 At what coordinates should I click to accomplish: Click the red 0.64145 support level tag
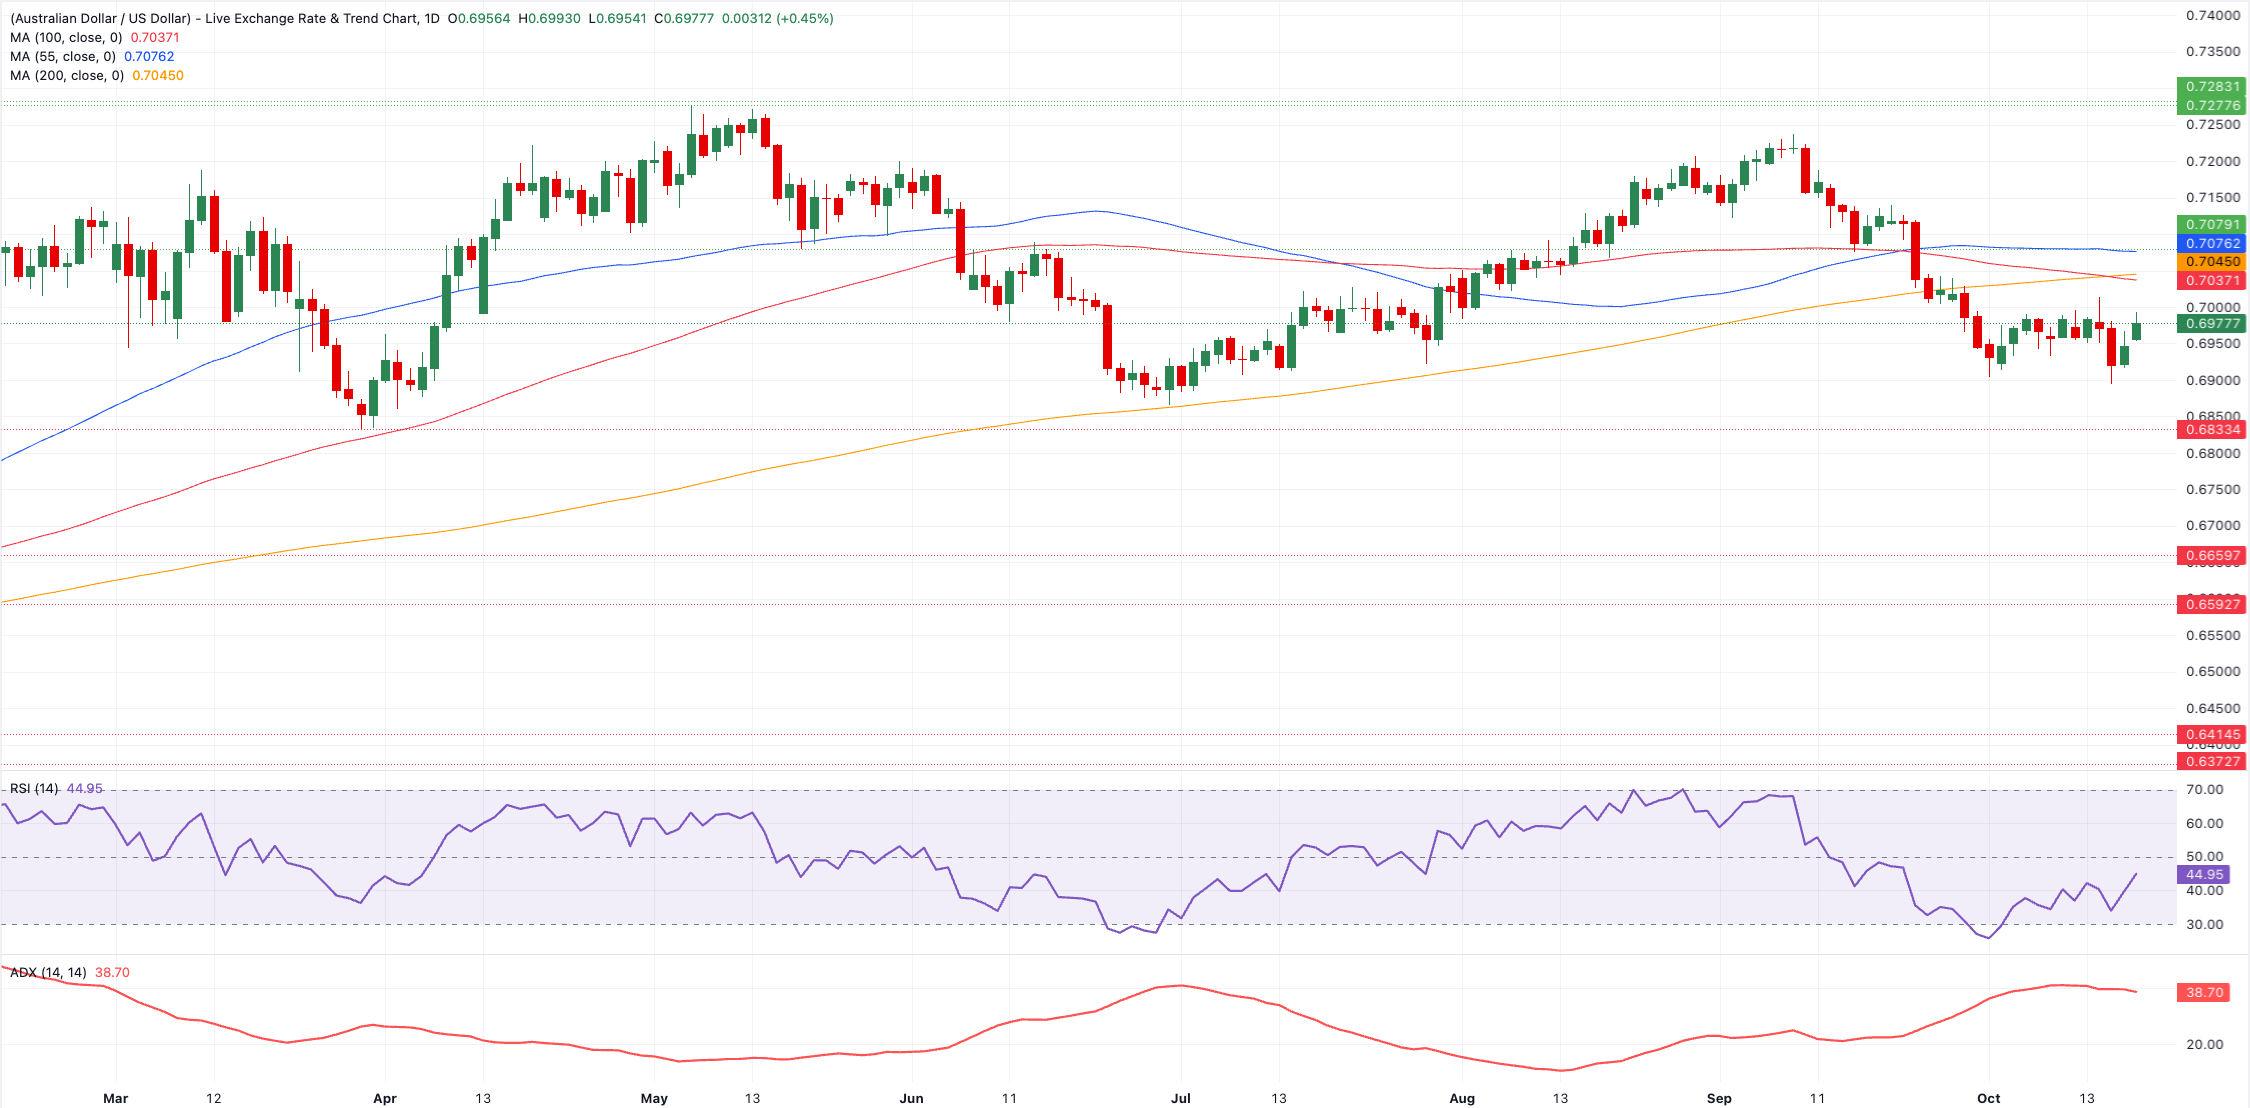[x=2212, y=735]
